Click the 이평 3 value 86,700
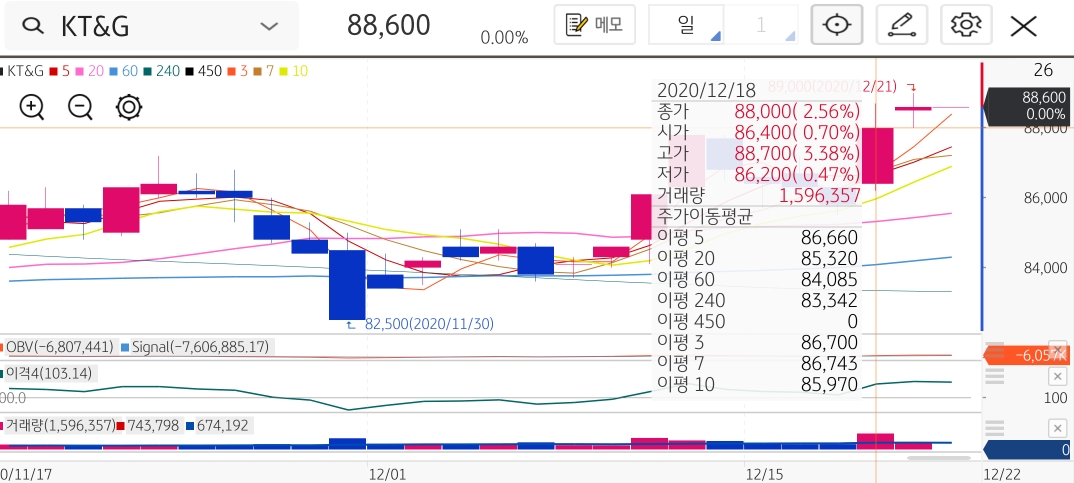Viewport: 1074px width, 483px height. point(829,343)
